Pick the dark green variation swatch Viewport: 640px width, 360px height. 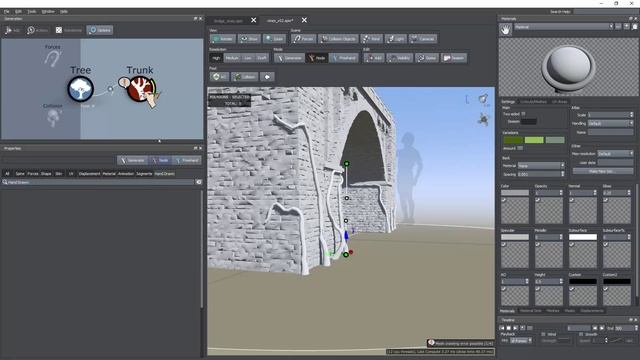513,140
